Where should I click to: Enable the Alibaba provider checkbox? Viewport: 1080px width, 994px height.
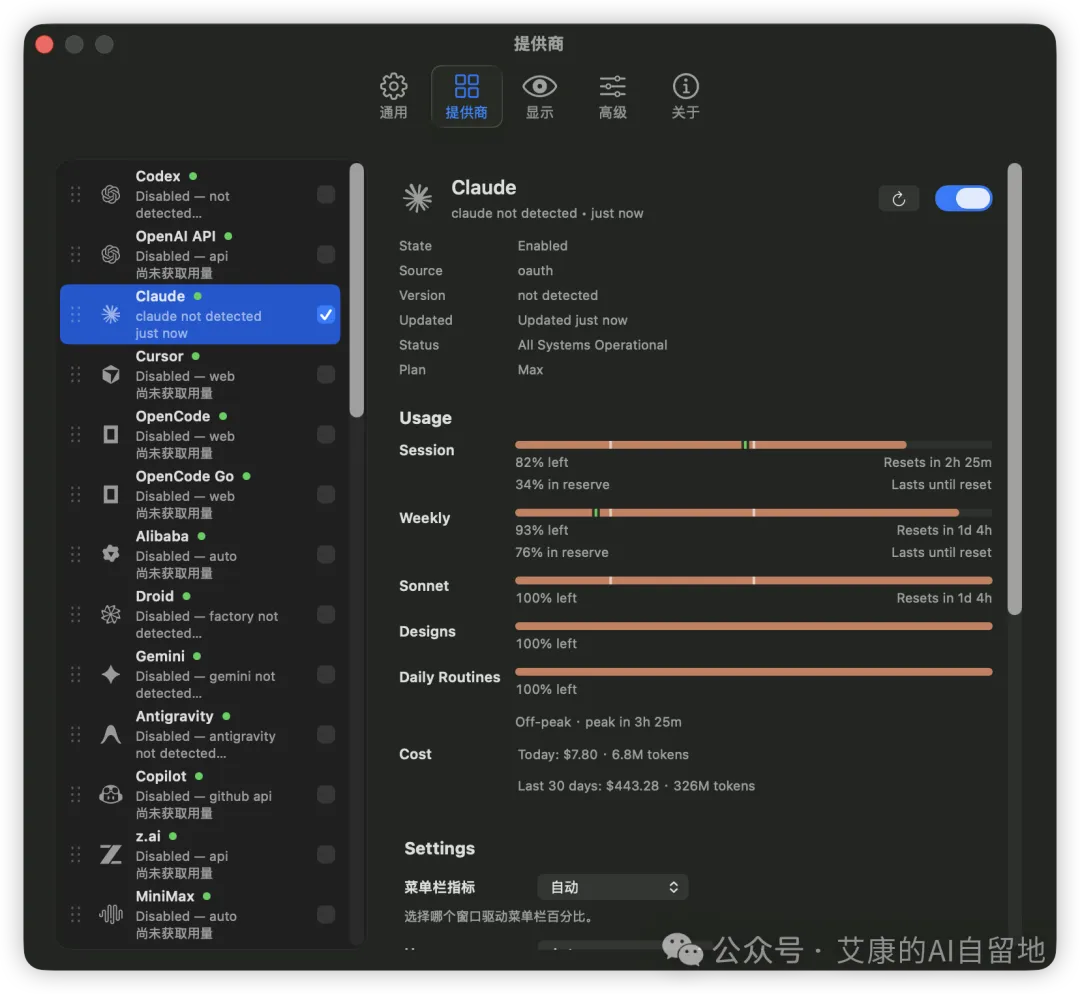[326, 555]
